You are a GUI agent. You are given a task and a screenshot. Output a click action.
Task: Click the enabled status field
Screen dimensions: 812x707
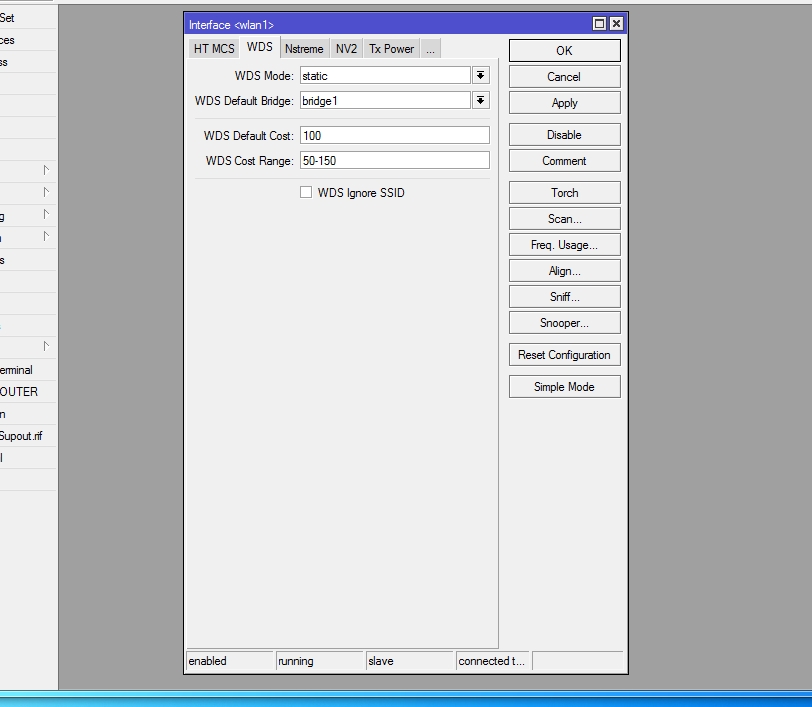coord(230,661)
